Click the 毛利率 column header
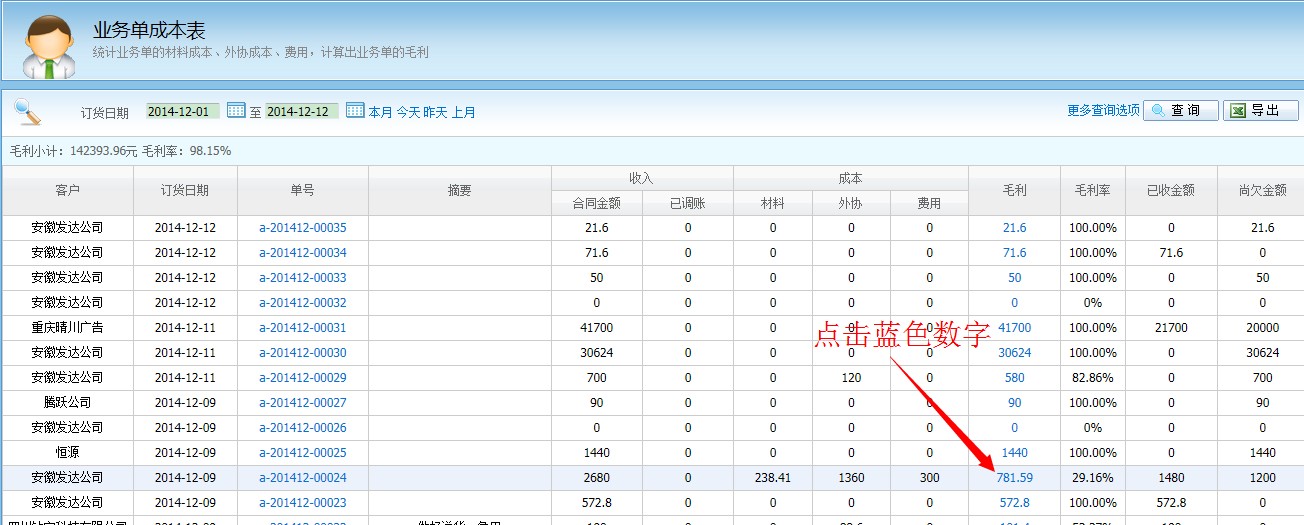 click(x=1092, y=190)
